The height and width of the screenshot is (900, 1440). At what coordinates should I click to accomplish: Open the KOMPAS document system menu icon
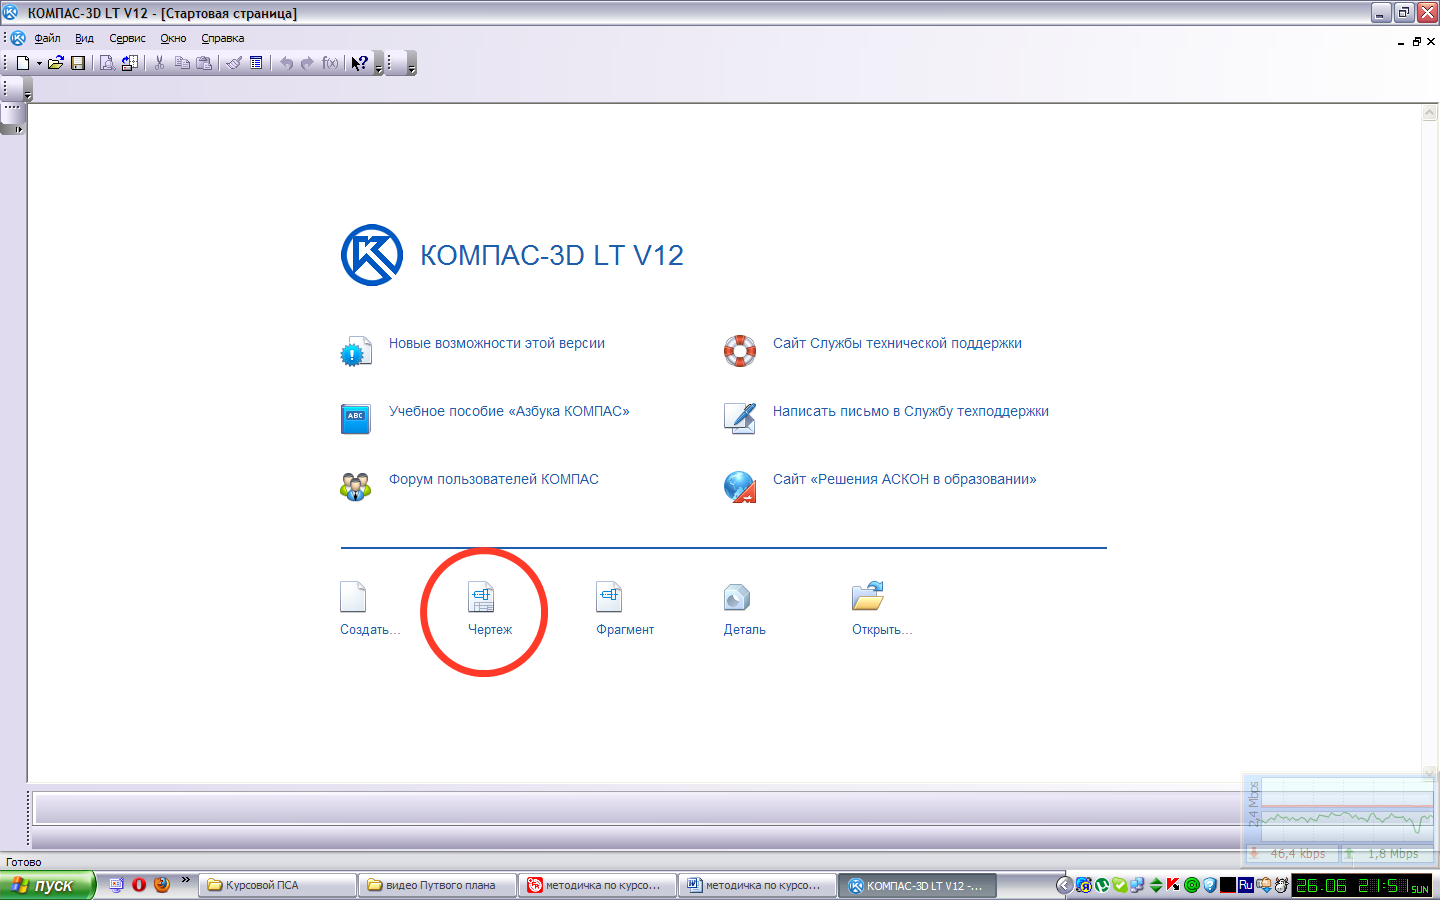coord(18,38)
